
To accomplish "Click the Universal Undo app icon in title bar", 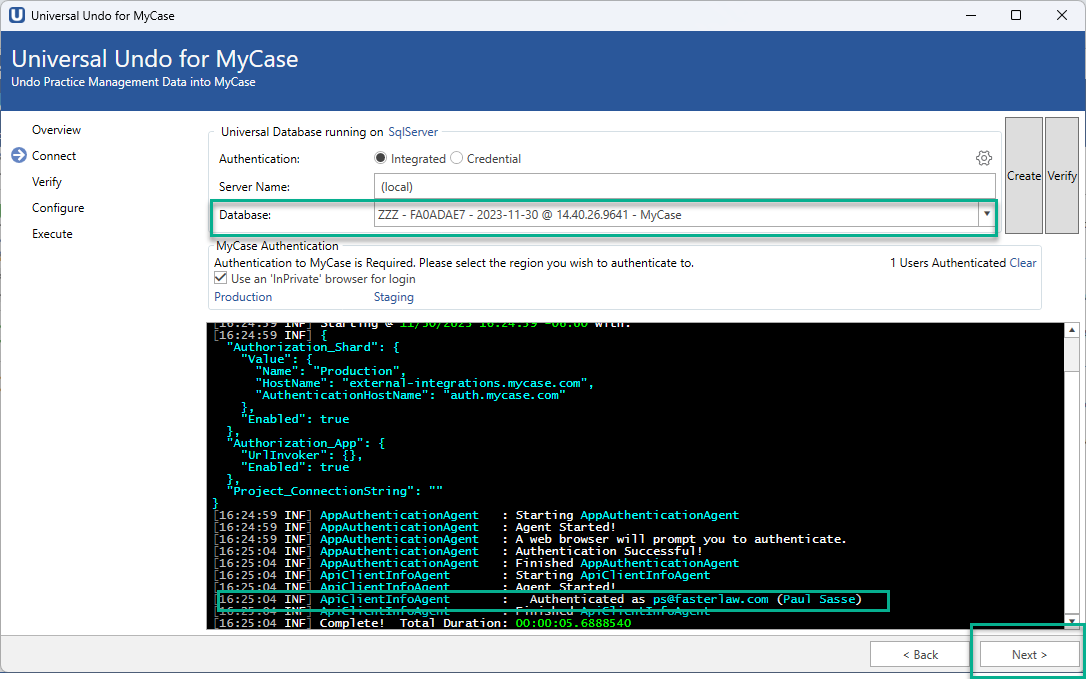I will tap(16, 15).
